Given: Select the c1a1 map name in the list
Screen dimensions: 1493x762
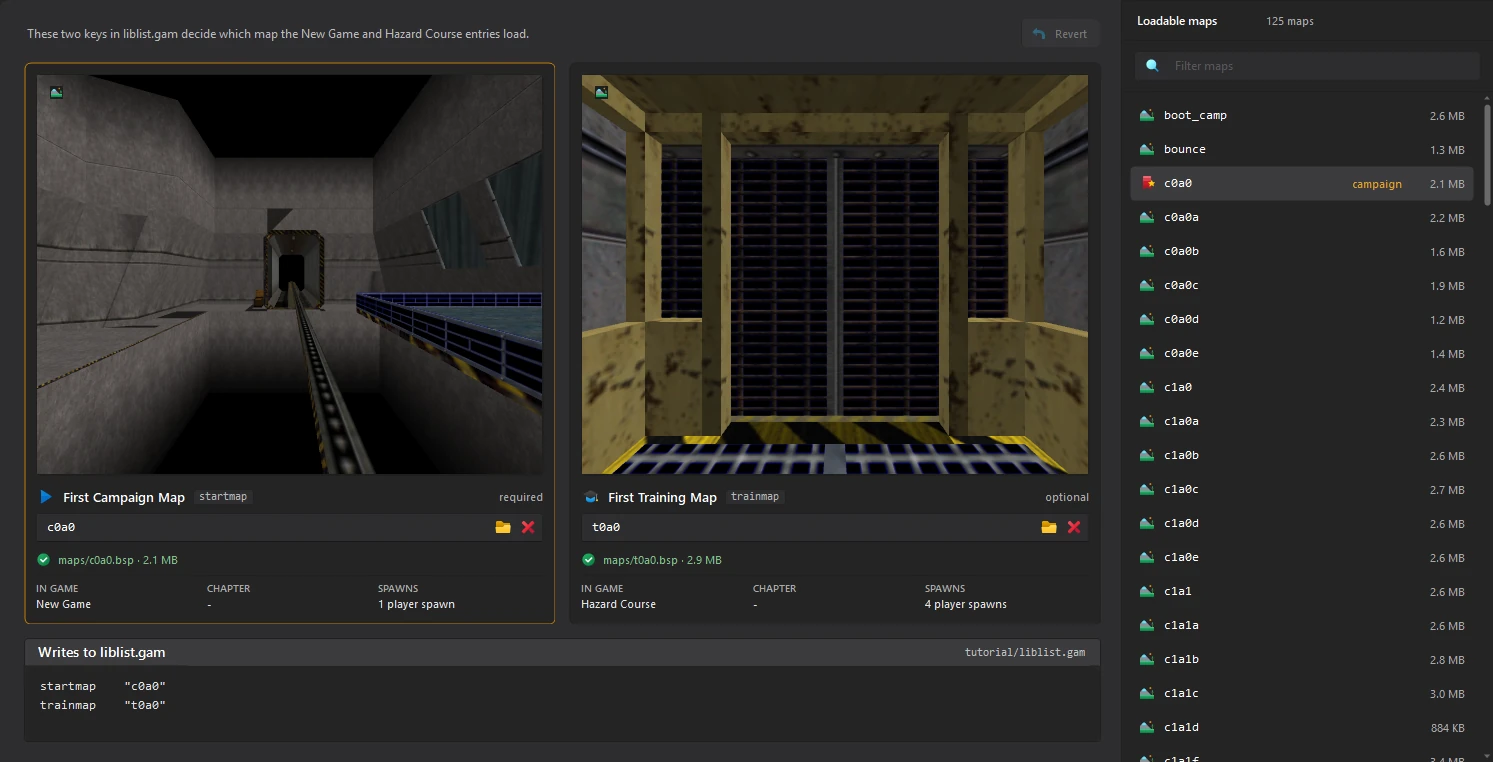Looking at the screenshot, I should click(1178, 592).
